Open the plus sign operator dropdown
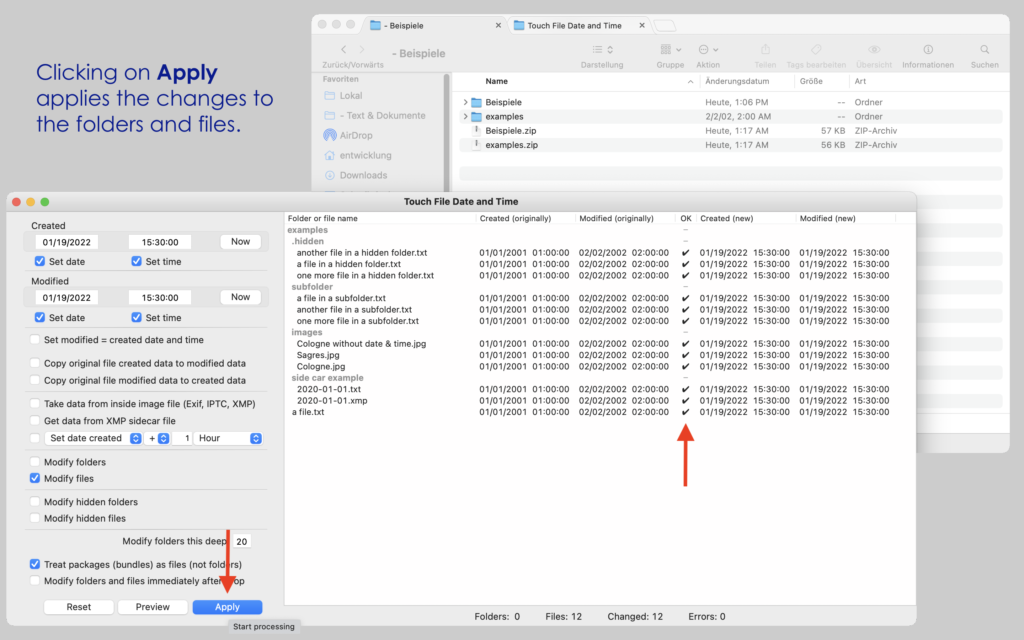The image size is (1024, 640). (x=158, y=438)
